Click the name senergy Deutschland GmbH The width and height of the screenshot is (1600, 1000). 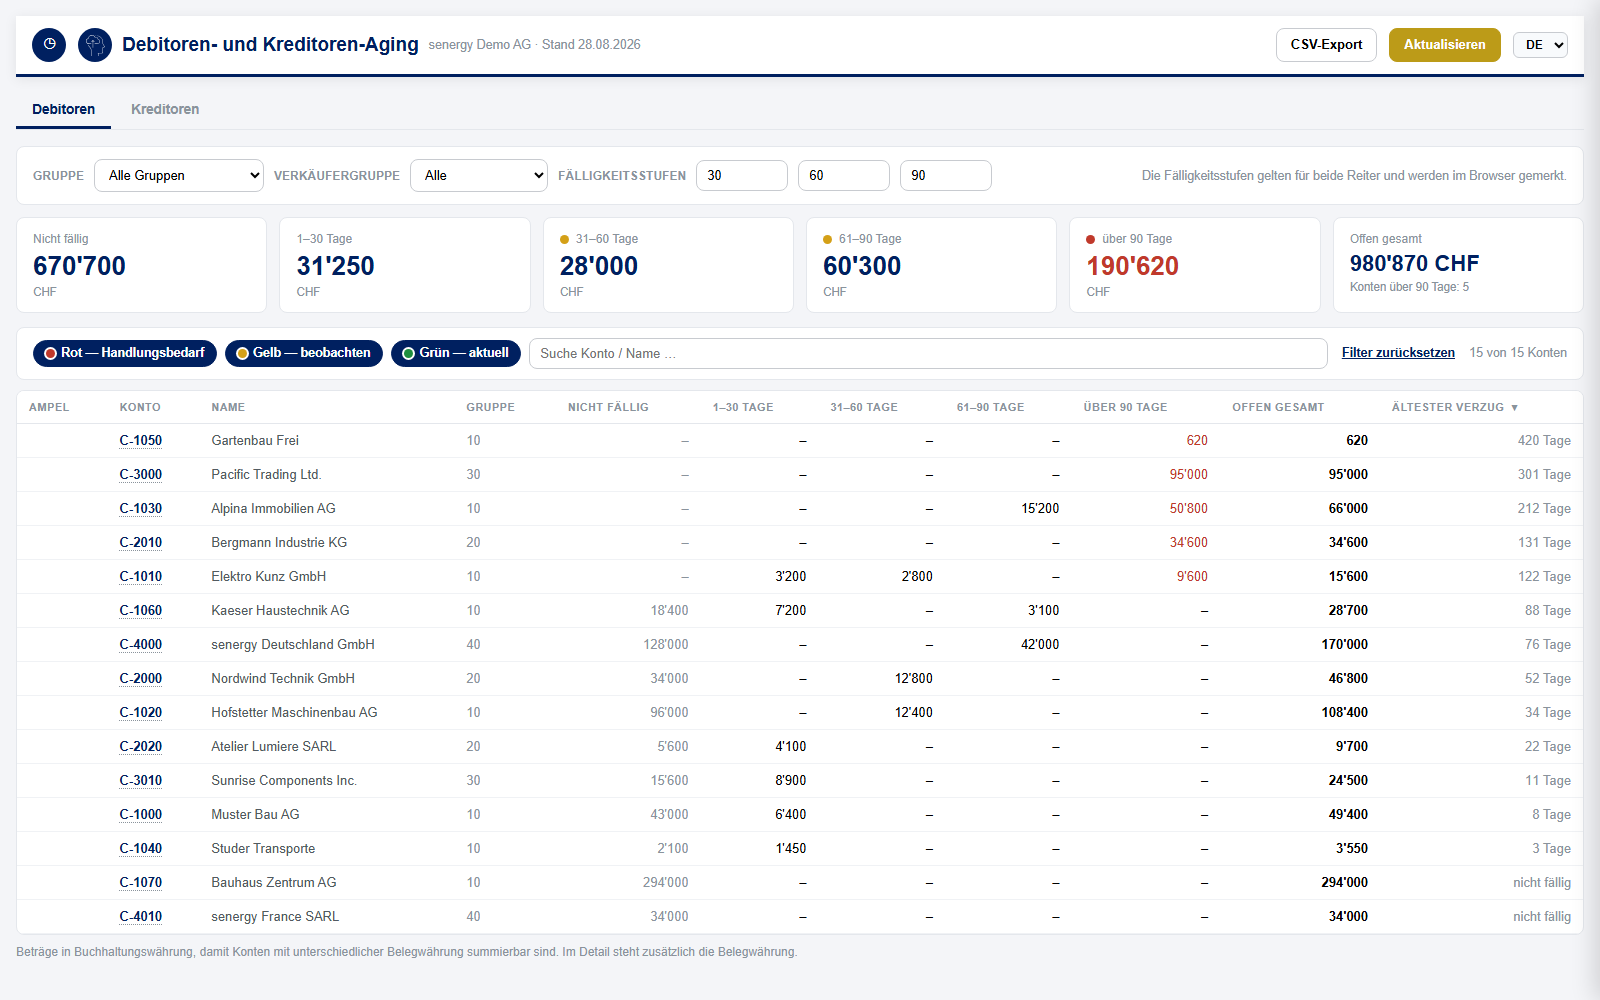click(293, 645)
